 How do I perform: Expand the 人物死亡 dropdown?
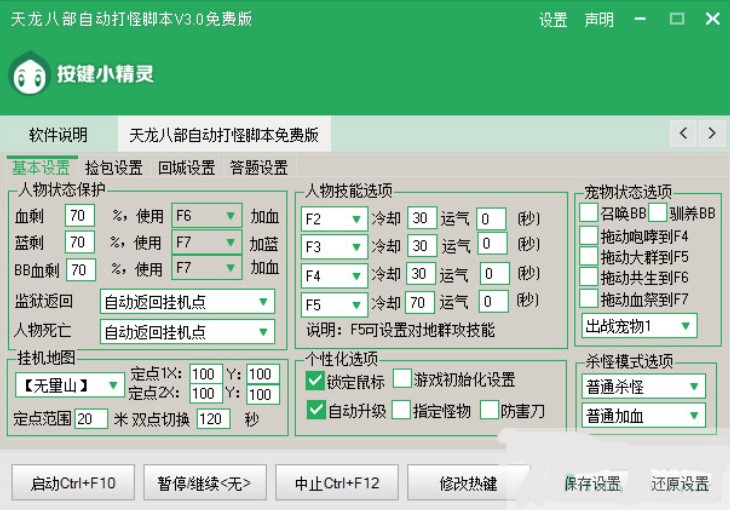pyautogui.click(x=187, y=332)
